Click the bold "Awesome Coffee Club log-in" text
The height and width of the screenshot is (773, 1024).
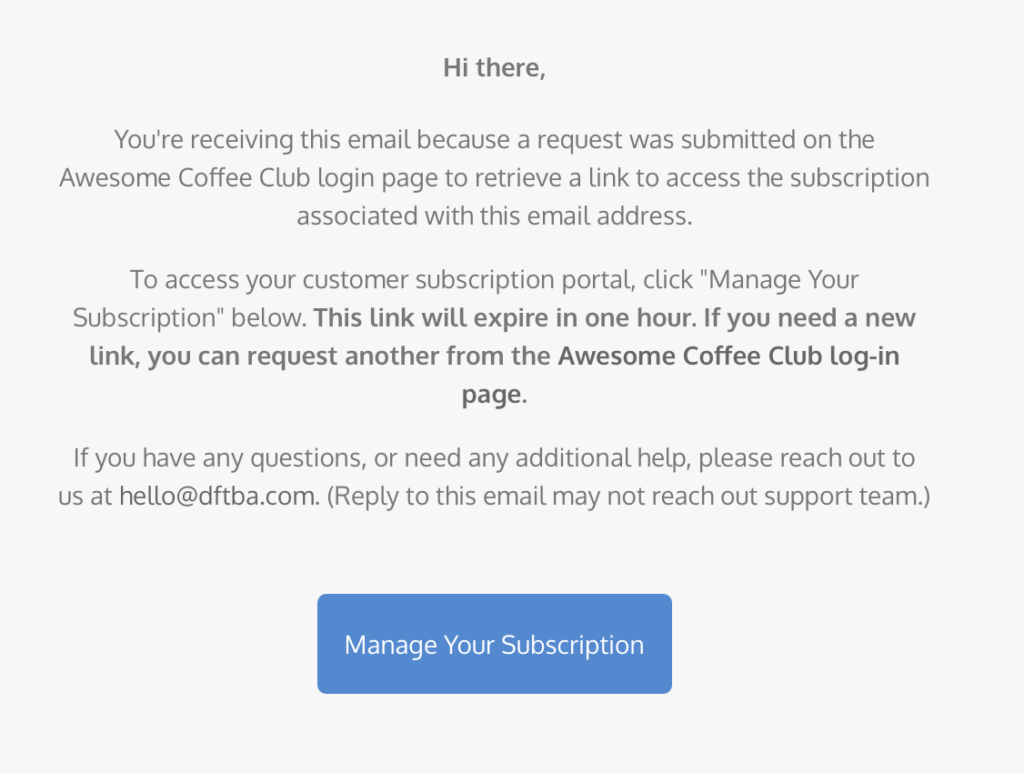pyautogui.click(x=728, y=356)
